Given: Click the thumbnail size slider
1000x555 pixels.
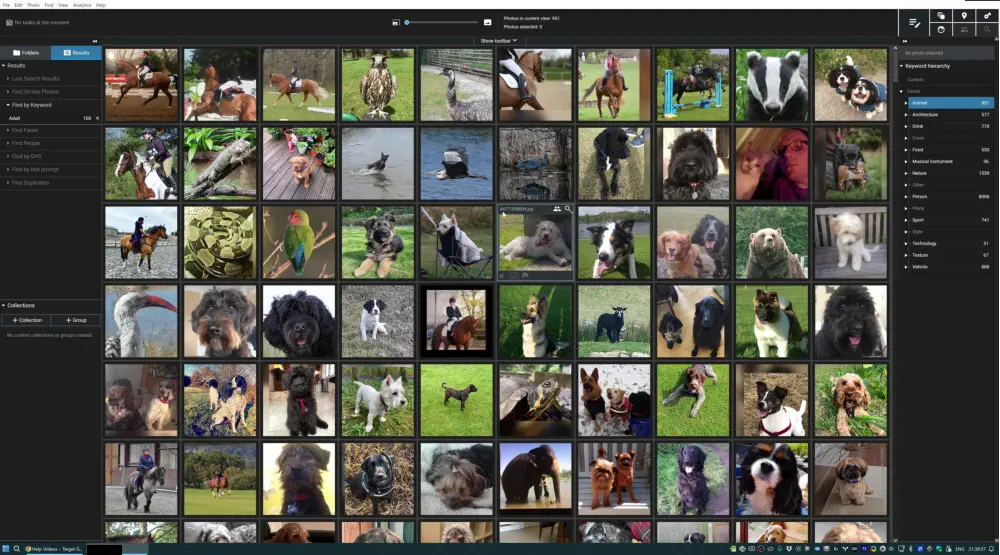Looking at the screenshot, I should (x=440, y=21).
